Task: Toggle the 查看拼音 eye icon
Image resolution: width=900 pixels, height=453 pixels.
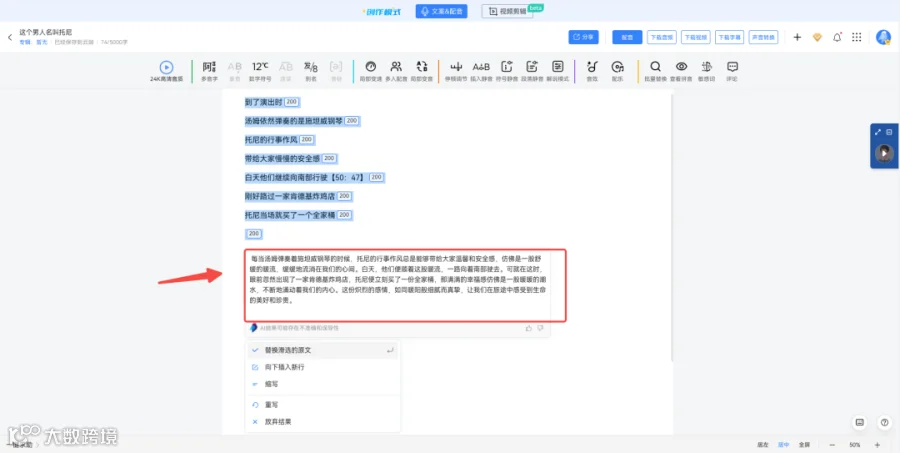Action: coord(681,67)
